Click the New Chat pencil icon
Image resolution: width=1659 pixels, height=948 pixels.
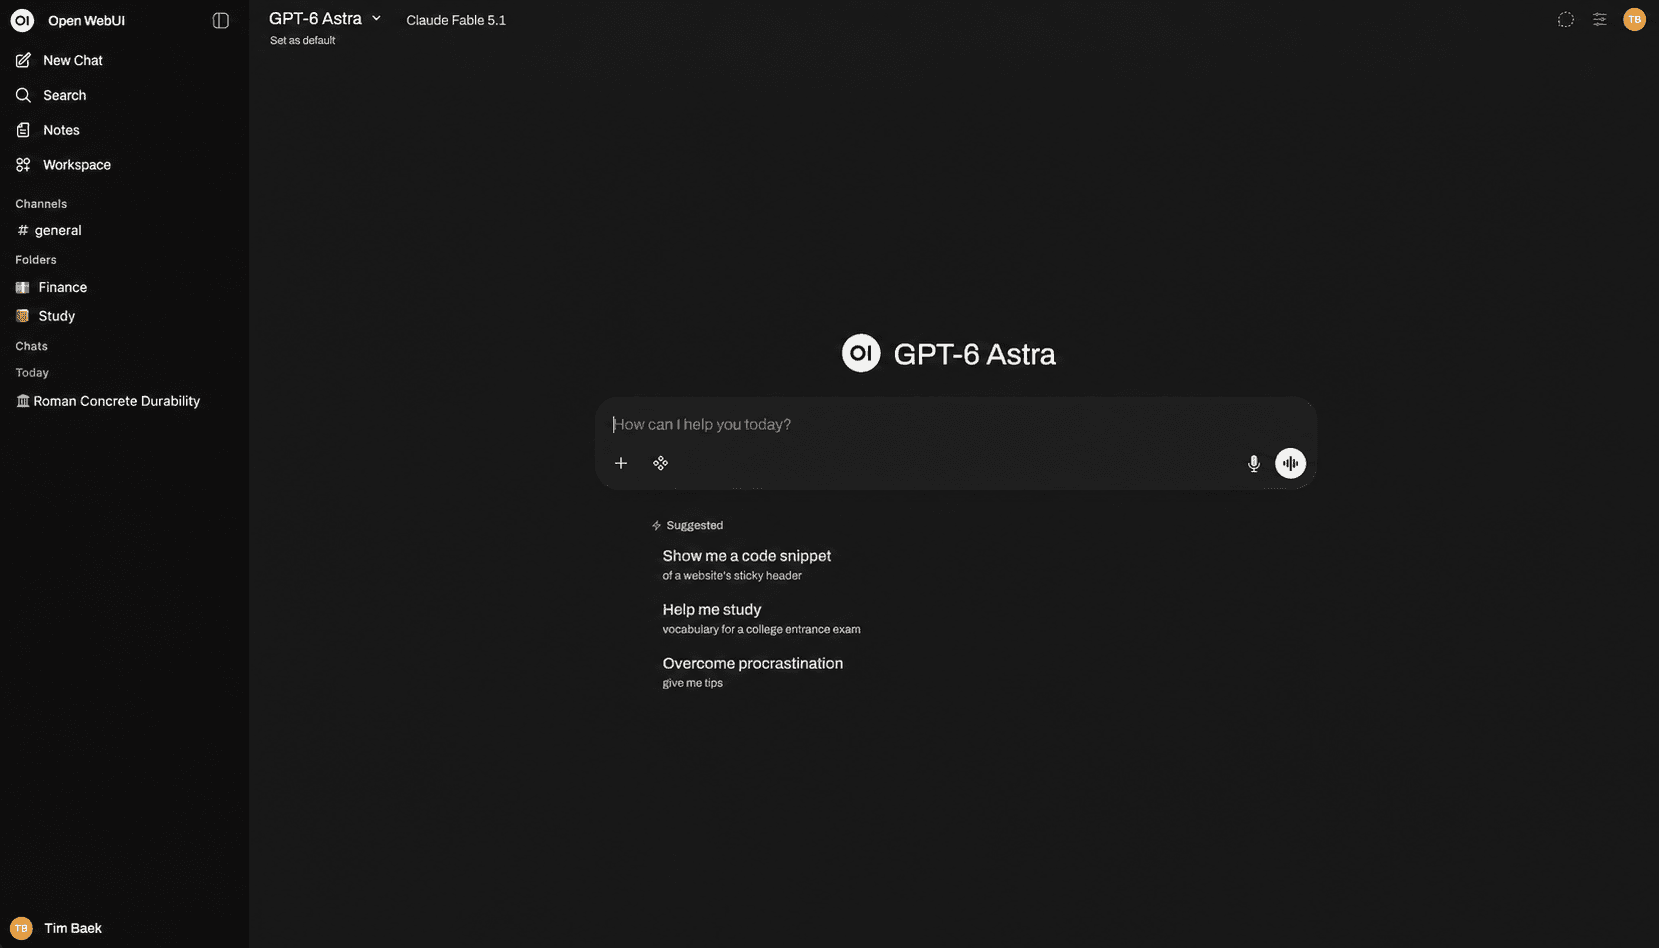(23, 60)
